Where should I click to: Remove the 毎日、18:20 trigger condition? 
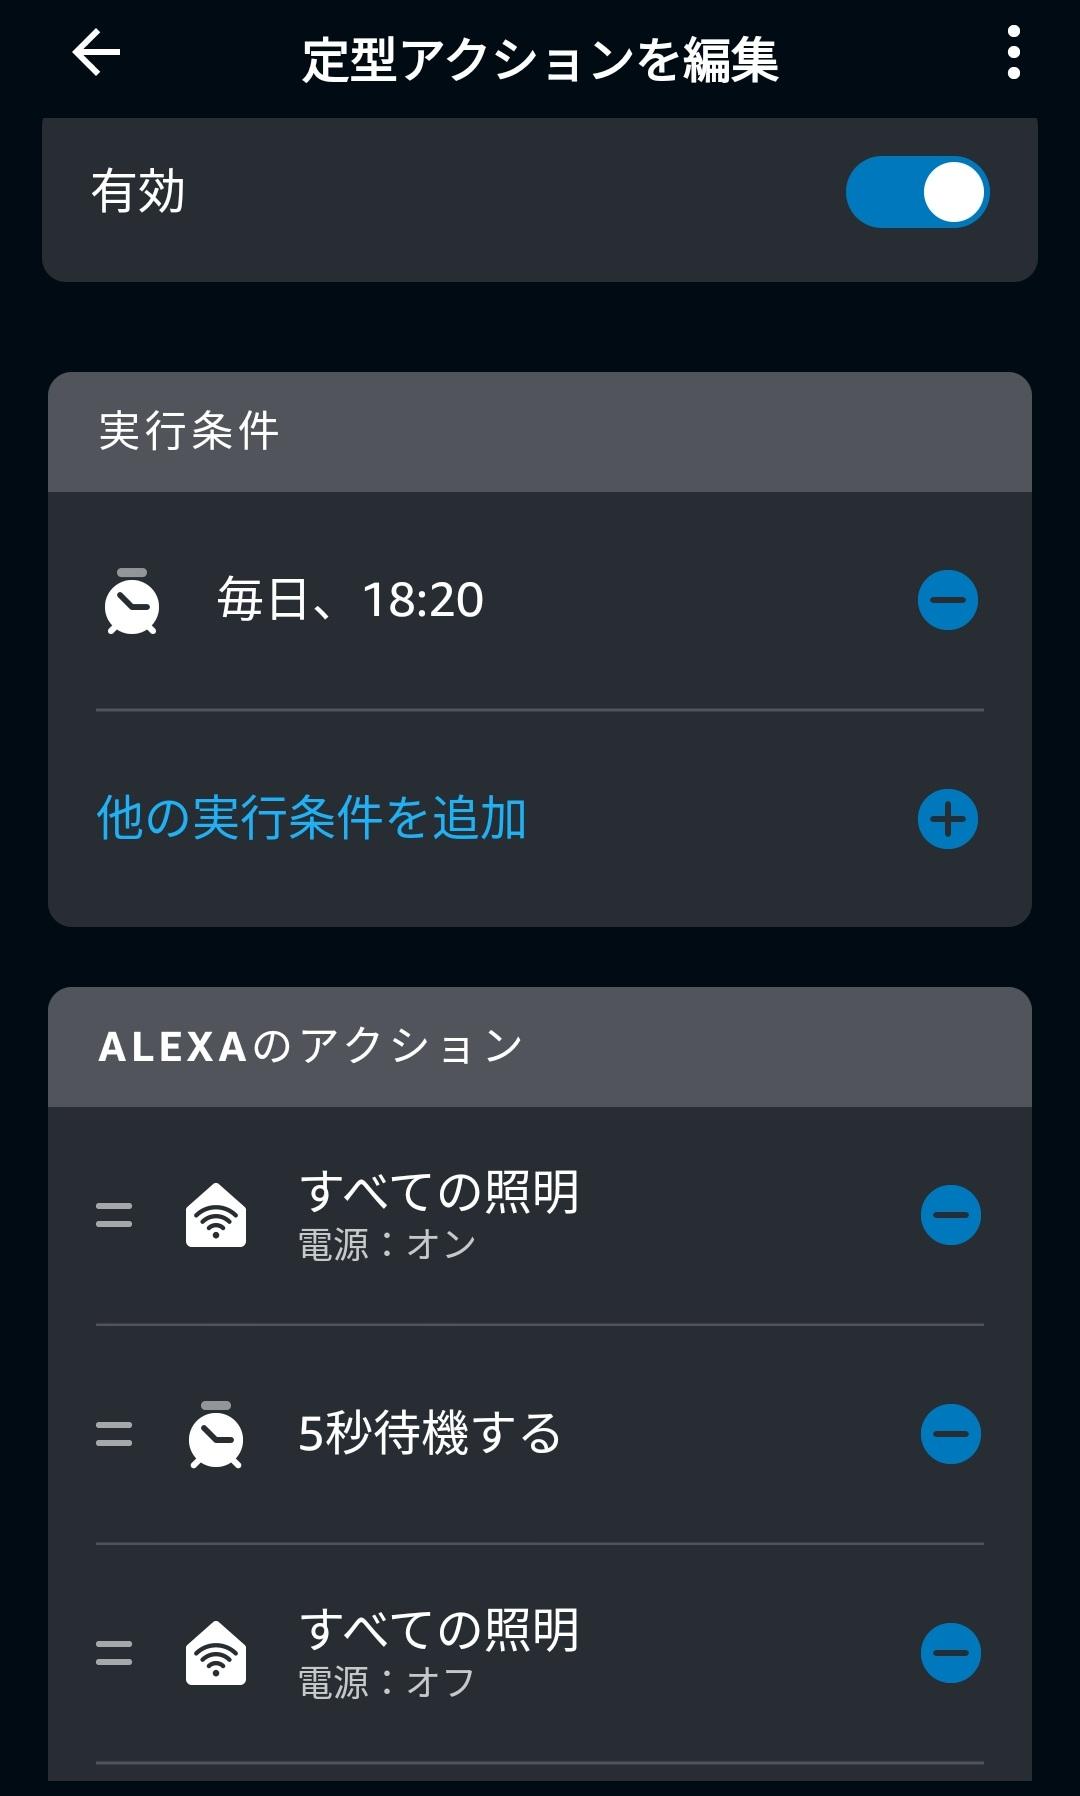[x=947, y=600]
